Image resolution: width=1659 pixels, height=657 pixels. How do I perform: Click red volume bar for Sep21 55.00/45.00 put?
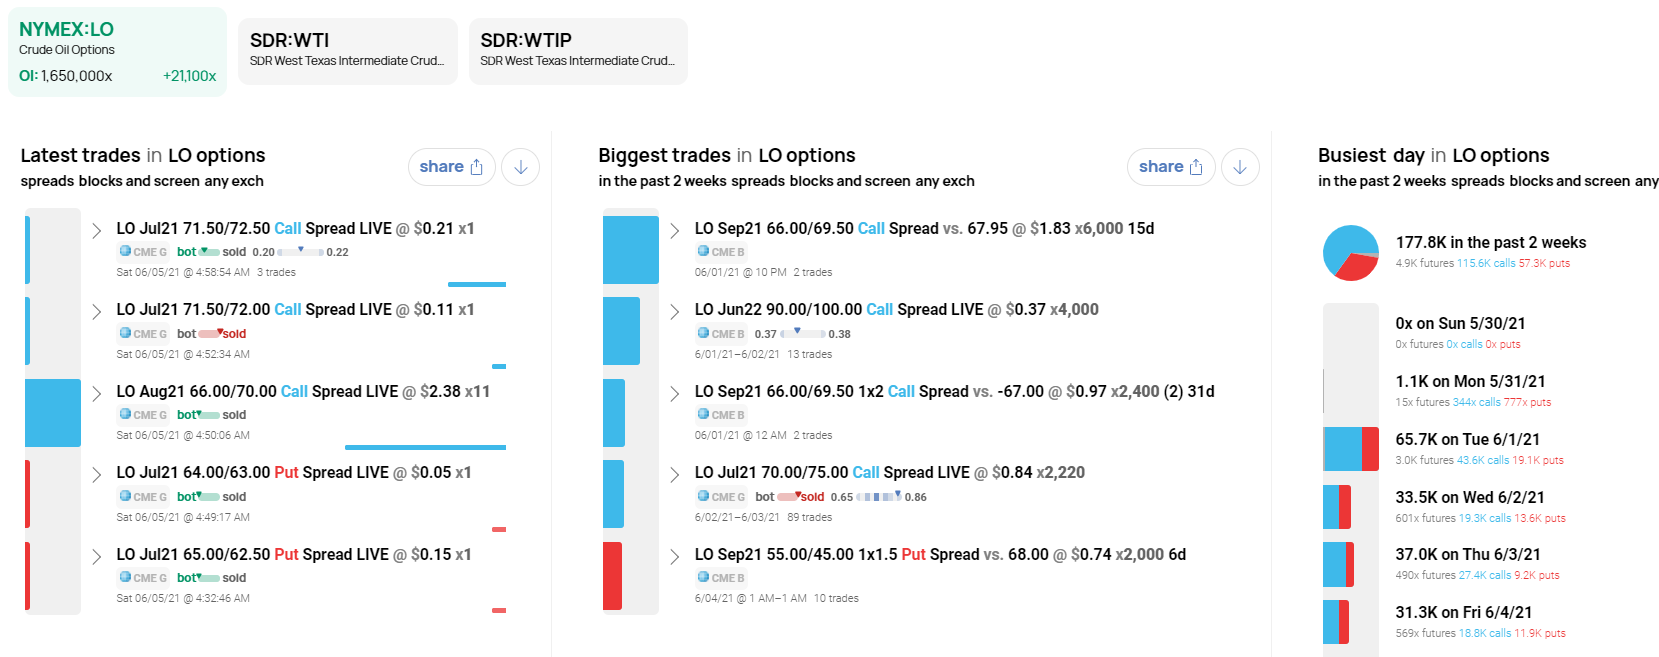tap(612, 576)
